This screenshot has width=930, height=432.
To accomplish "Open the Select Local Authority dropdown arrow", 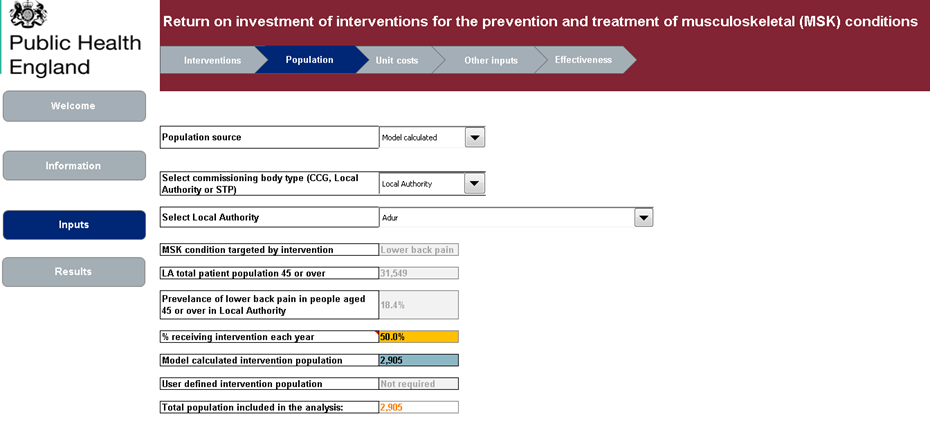I will pyautogui.click(x=644, y=218).
